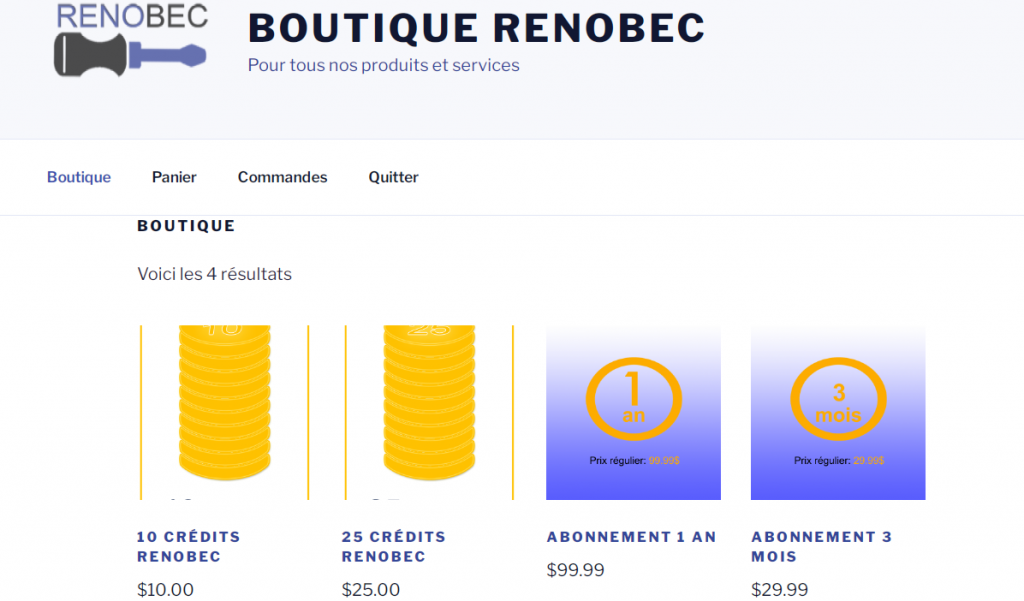Open the Abonnement 3 Mois product link

[821, 546]
